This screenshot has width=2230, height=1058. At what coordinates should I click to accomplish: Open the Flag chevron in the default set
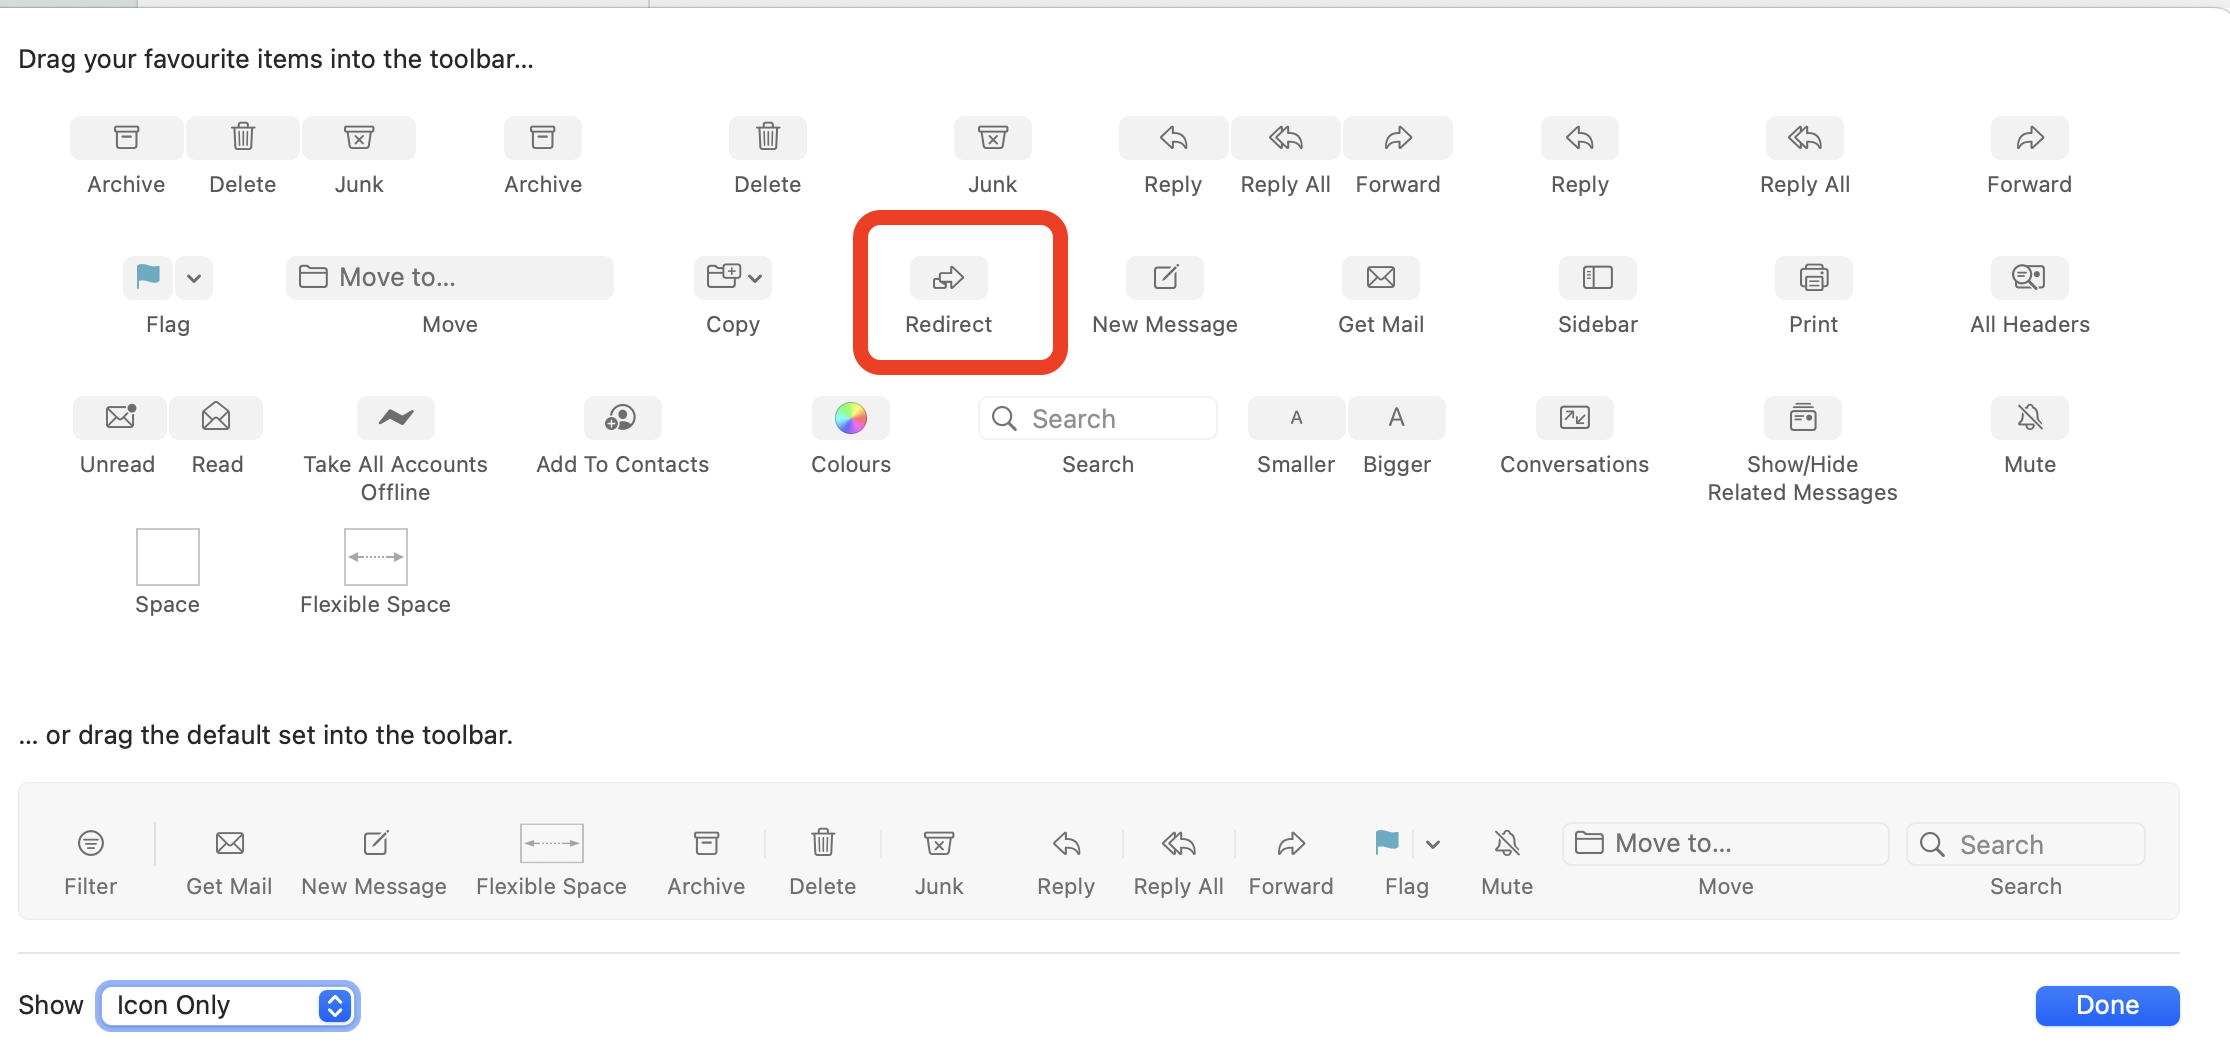1433,844
